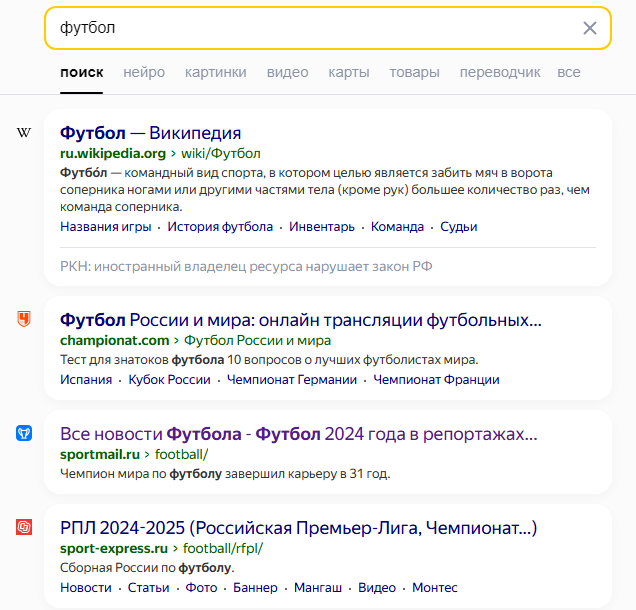This screenshot has height=610, width=636.
Task: Click the snippet Сборная России по футболу
Action: [147, 567]
